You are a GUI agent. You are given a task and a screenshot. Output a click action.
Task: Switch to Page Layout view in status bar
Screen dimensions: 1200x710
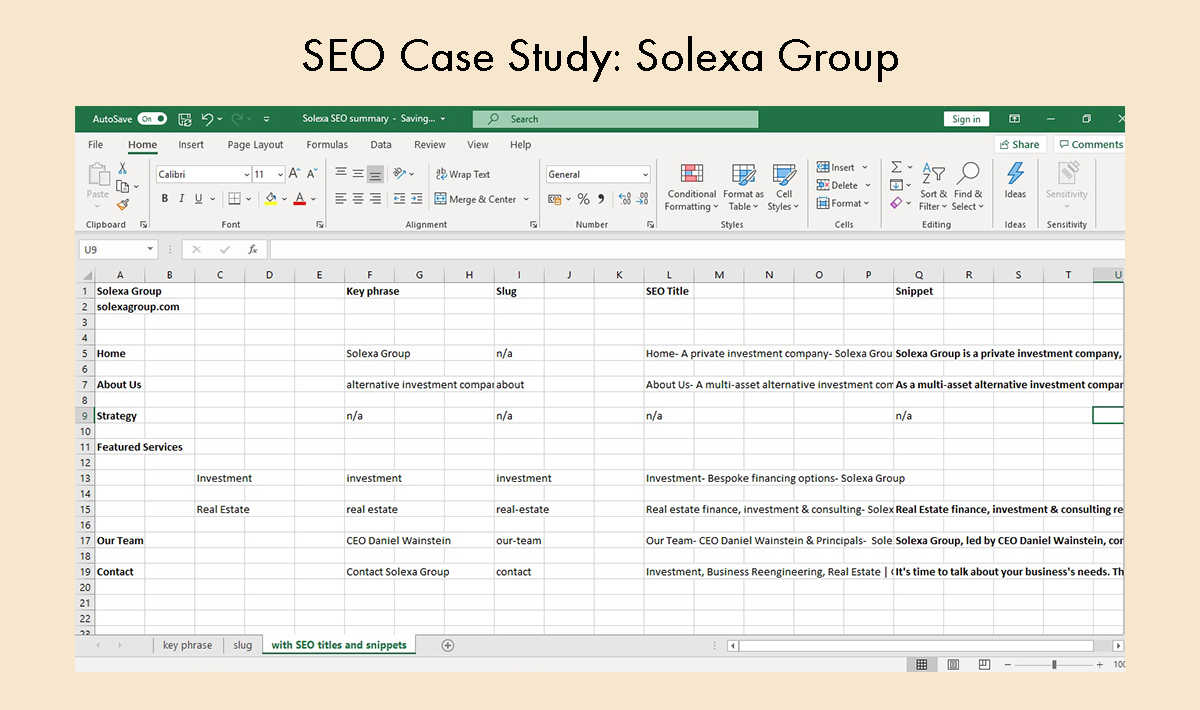click(953, 664)
